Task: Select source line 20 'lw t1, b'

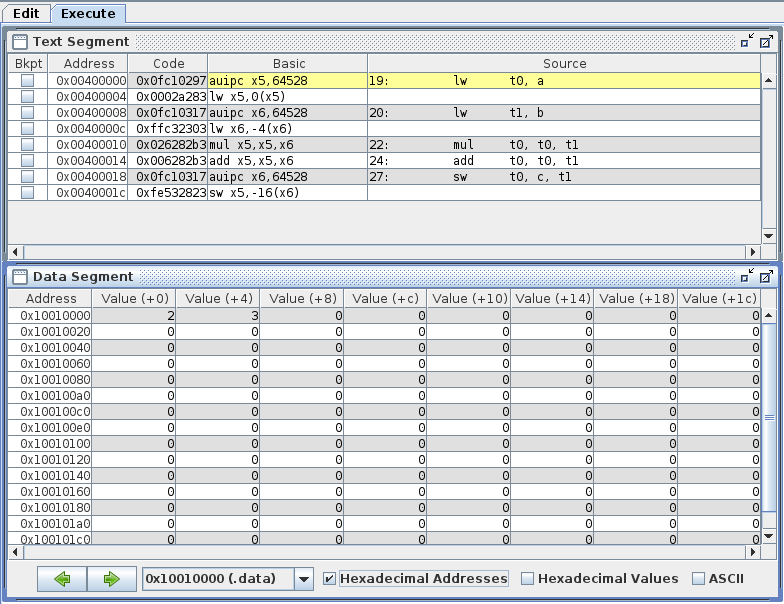Action: [564, 112]
